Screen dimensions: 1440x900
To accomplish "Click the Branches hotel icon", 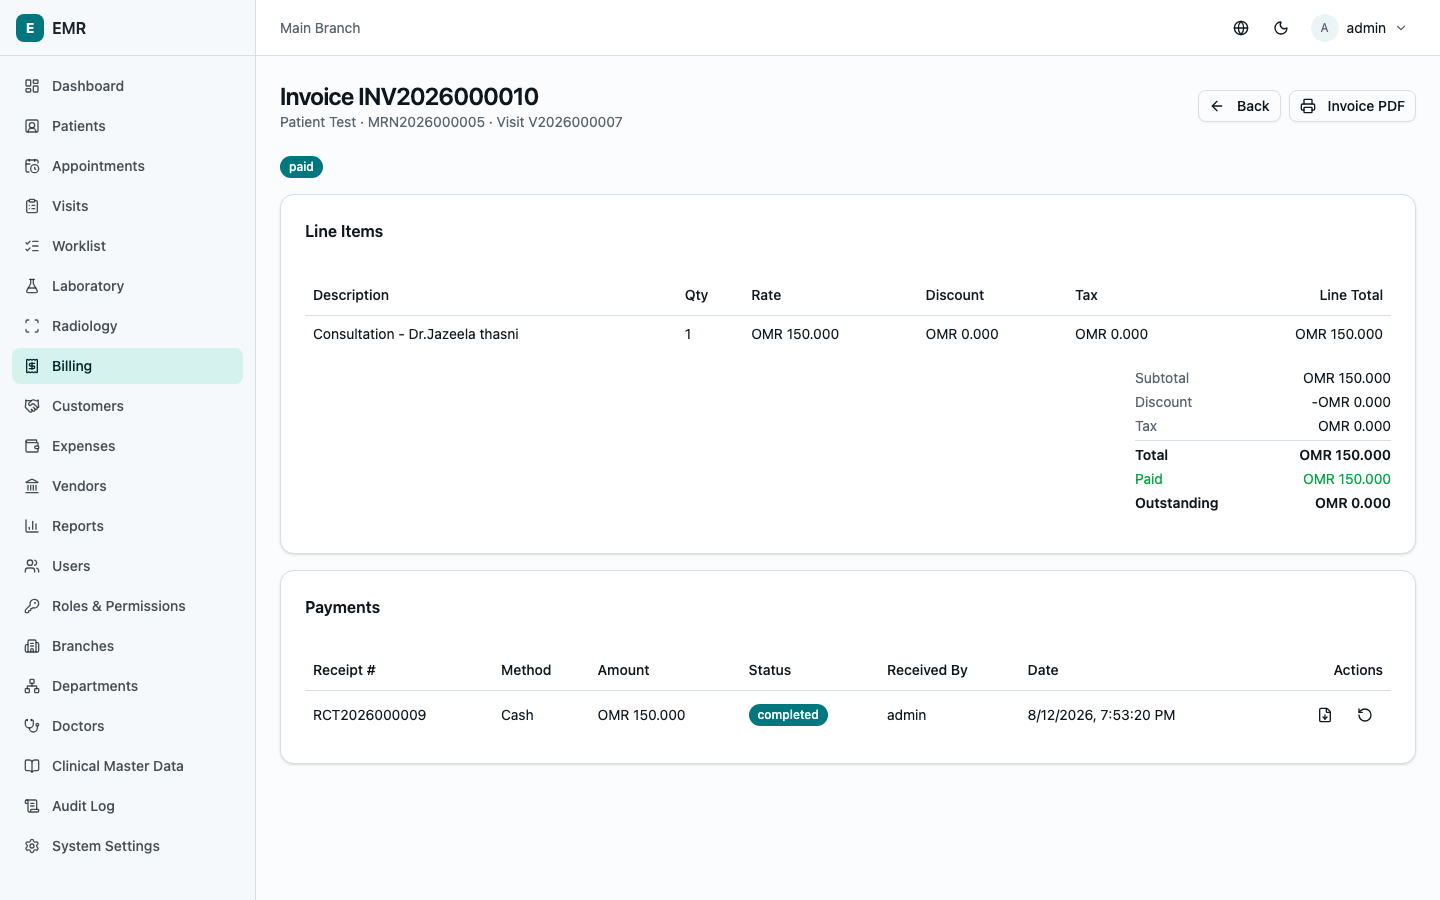I will [x=32, y=646].
